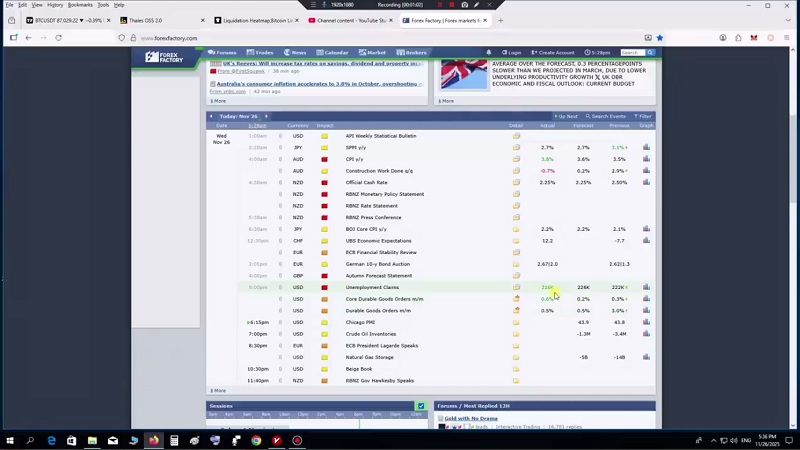
Task: Open the calendar Filter options
Action: 644,116
